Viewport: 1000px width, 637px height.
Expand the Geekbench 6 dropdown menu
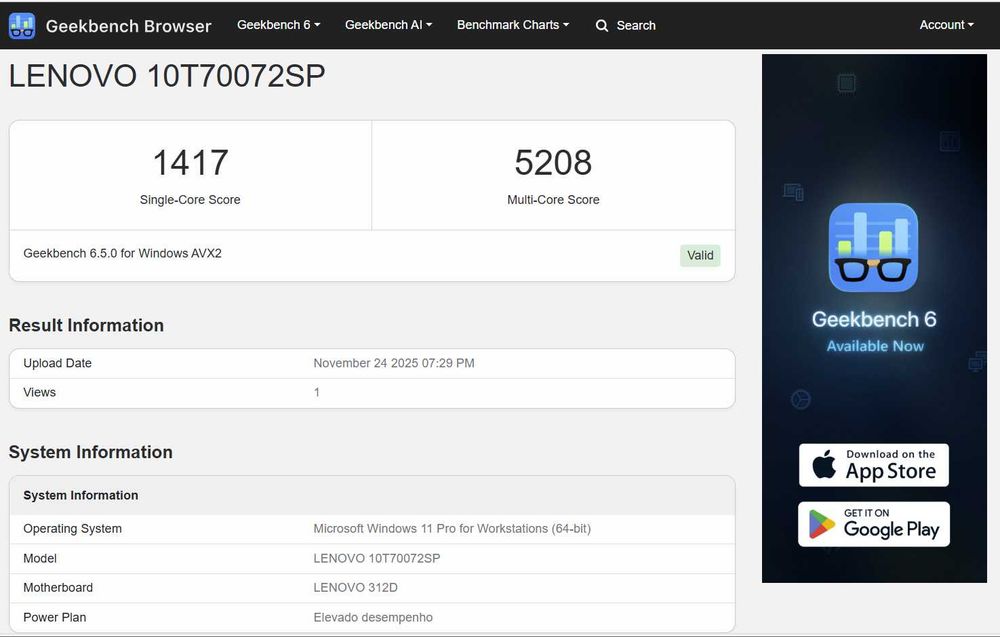[279, 25]
